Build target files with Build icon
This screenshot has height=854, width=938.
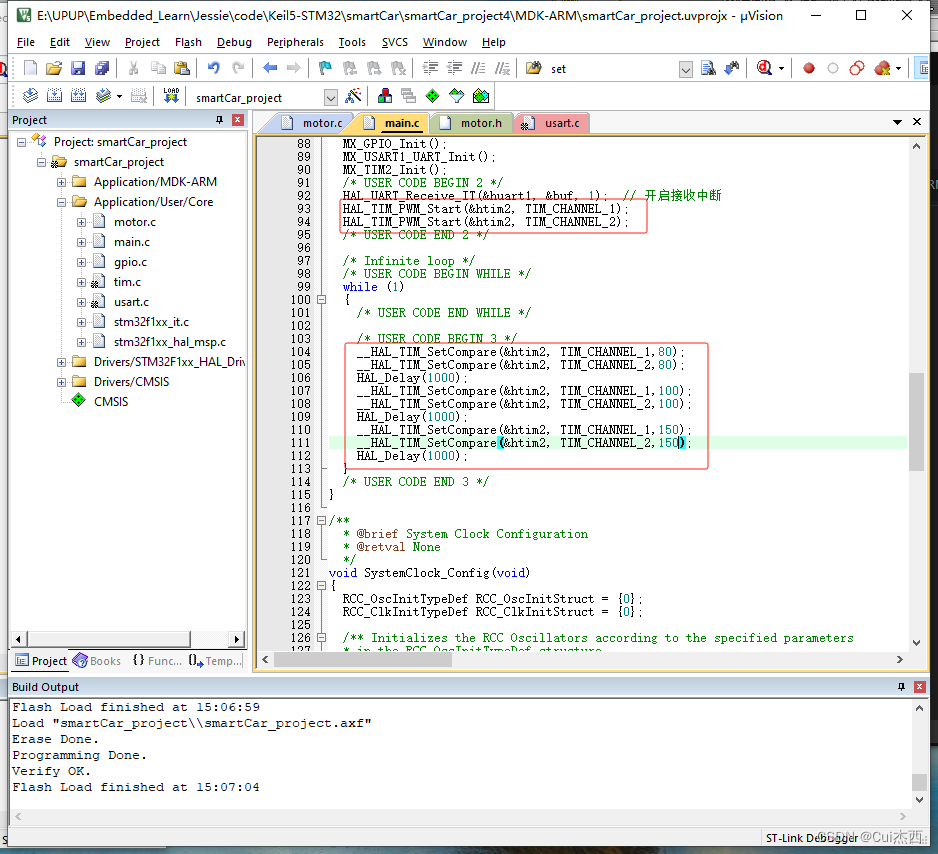[x=54, y=96]
